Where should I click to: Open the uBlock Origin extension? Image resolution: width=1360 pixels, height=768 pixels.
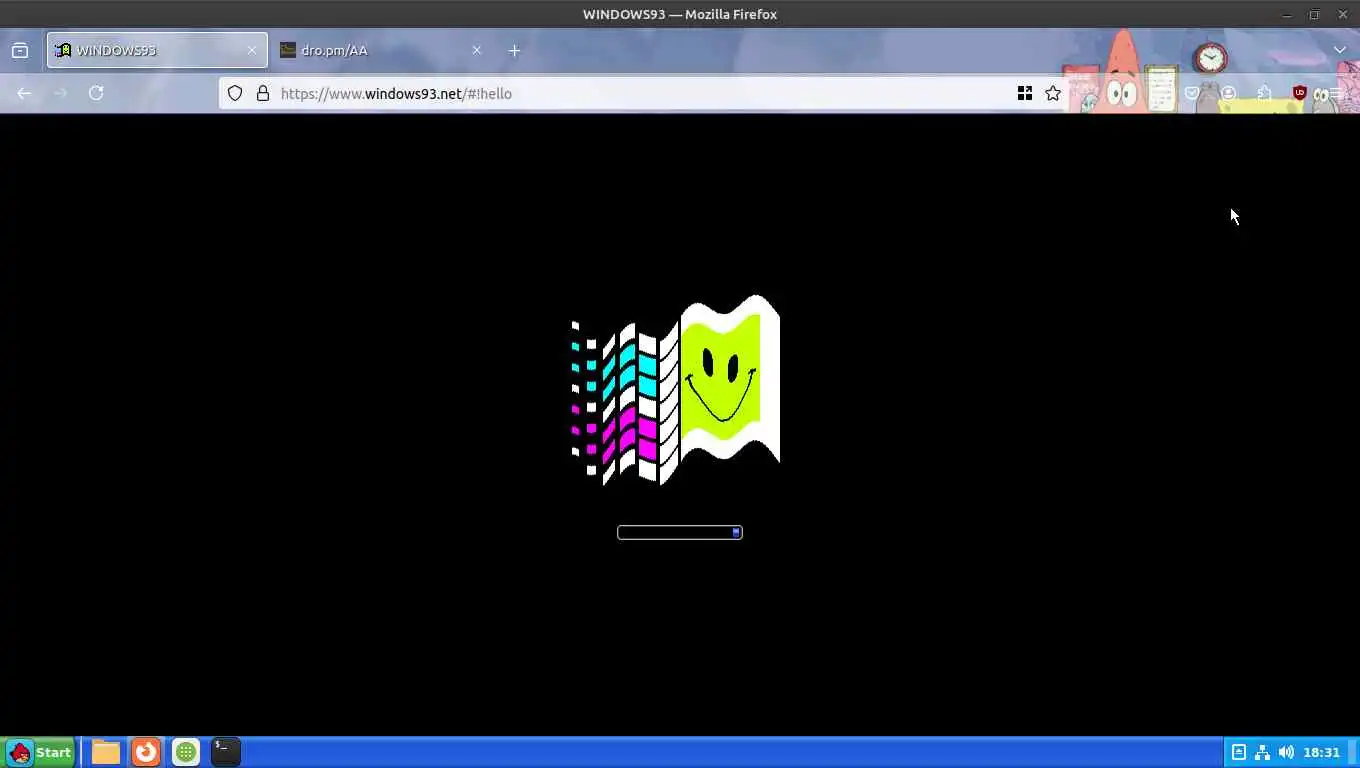tap(1300, 93)
